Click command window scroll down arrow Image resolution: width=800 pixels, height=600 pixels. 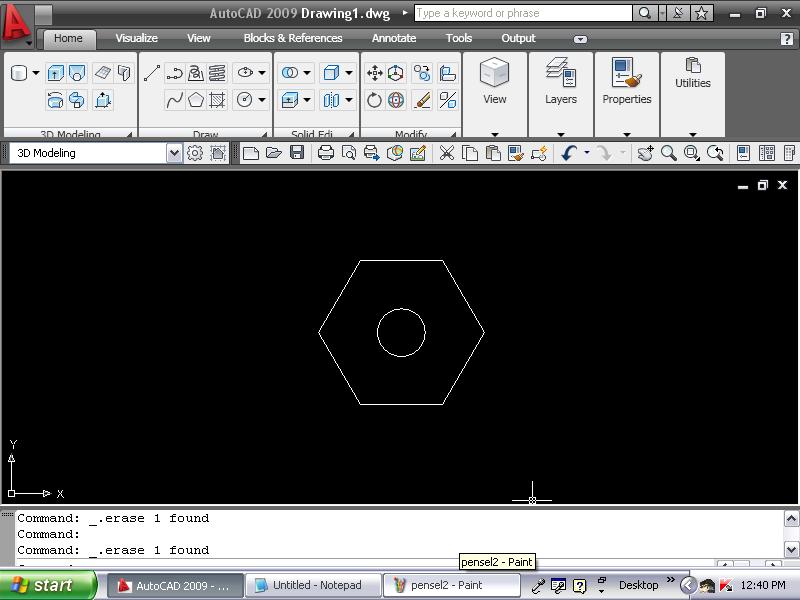click(791, 549)
